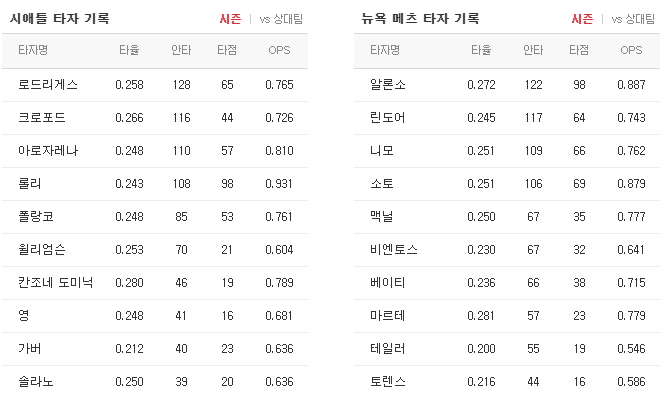The height and width of the screenshot is (402, 661).
Task: Select 시즌 tab in 시애틀 타자 기록
Action: click(230, 19)
